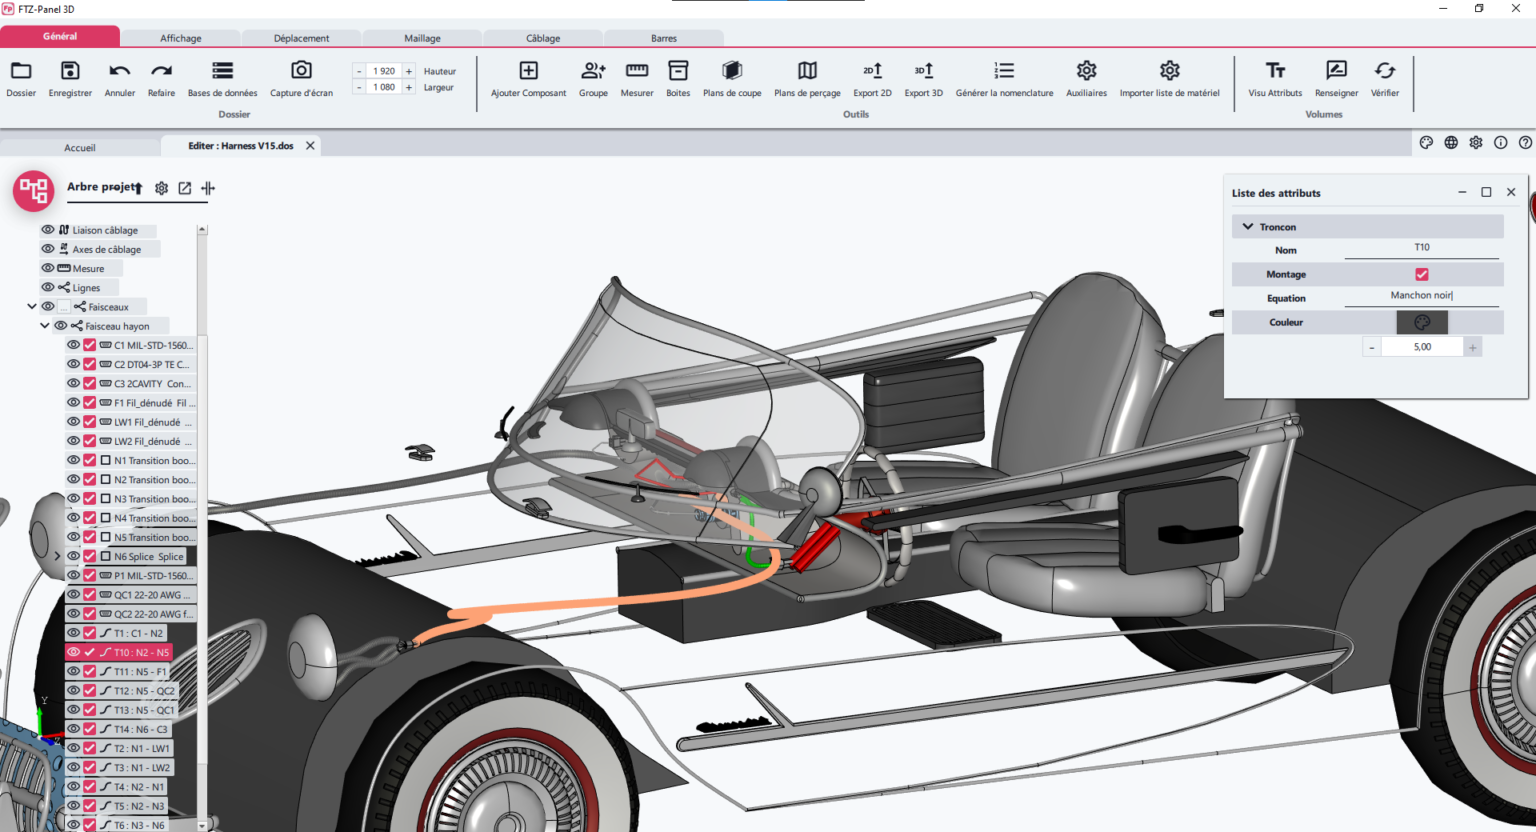
Task: Click Annuler to undo last action
Action: coord(119,79)
